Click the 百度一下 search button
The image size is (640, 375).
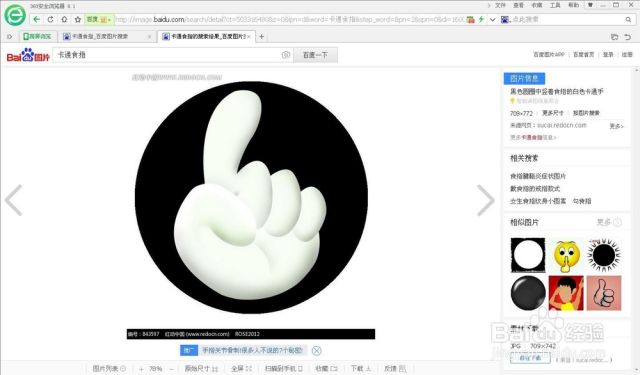tap(315, 55)
